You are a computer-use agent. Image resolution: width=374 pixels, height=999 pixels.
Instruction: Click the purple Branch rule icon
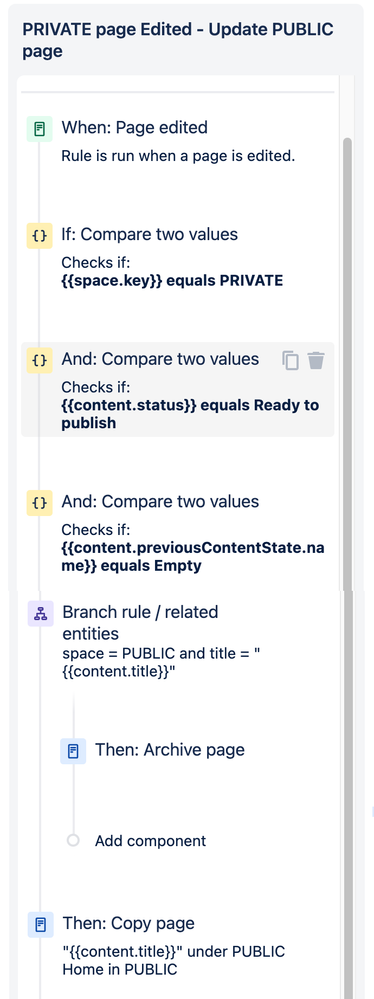40,614
